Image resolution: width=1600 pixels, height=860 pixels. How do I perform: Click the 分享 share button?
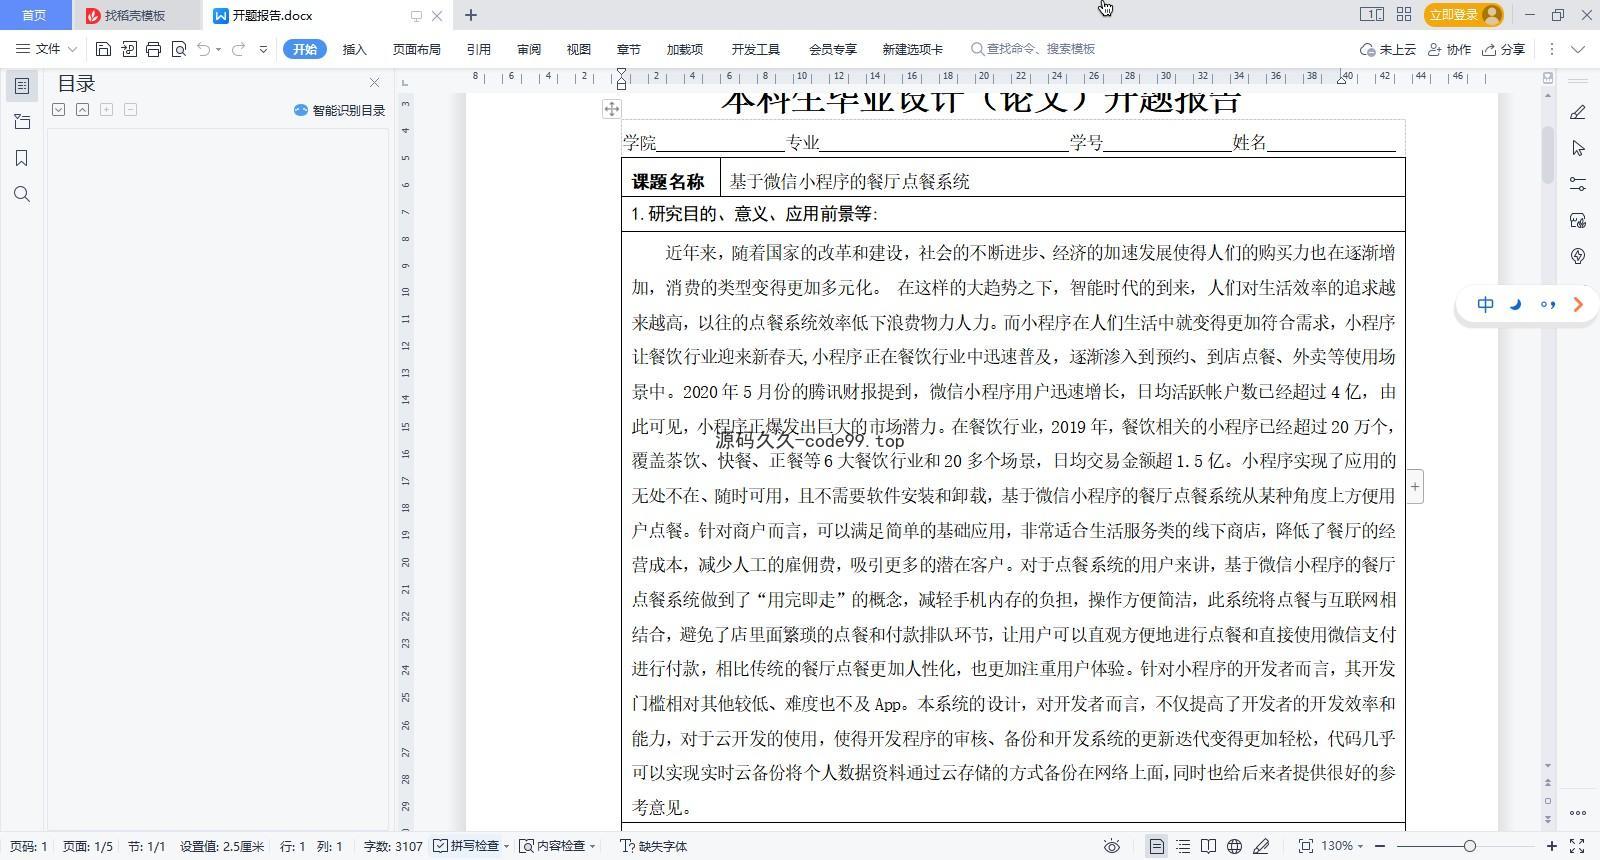click(x=1504, y=49)
